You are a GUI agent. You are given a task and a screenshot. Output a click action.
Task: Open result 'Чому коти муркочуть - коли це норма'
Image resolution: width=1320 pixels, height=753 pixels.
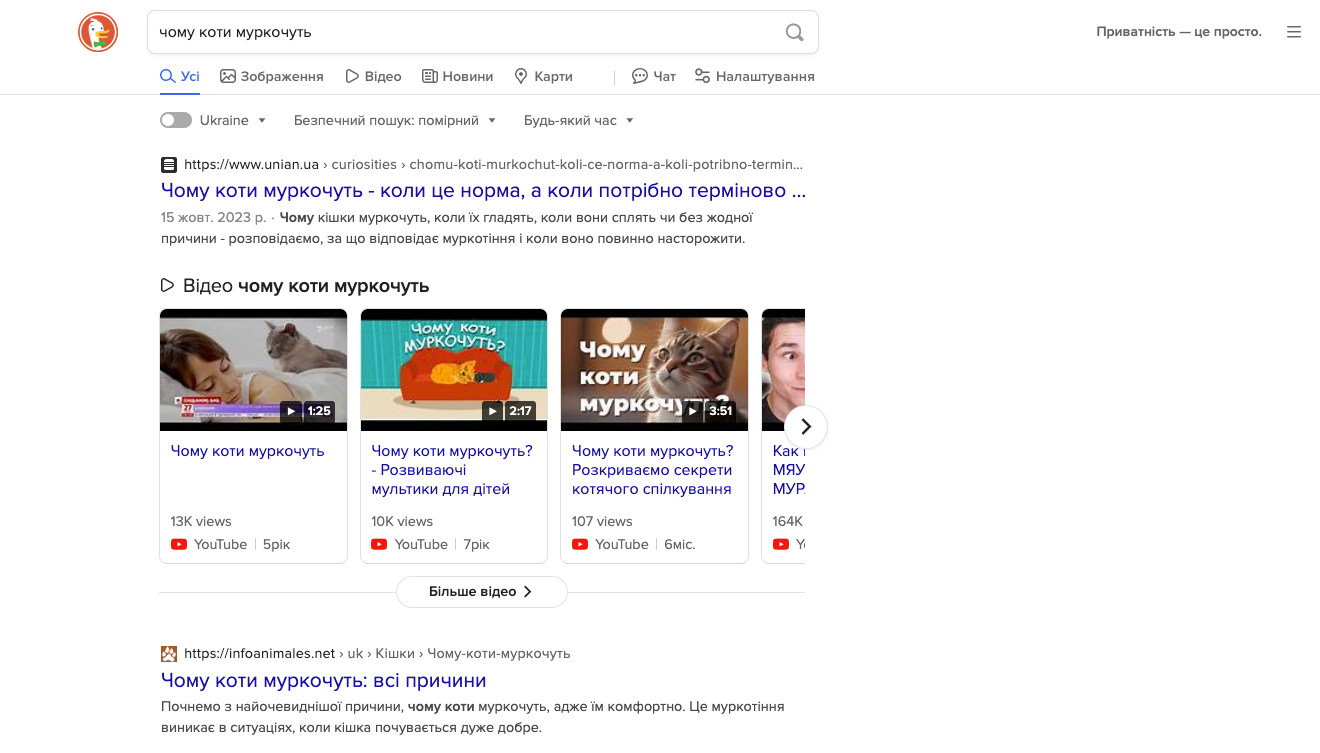[x=483, y=190]
